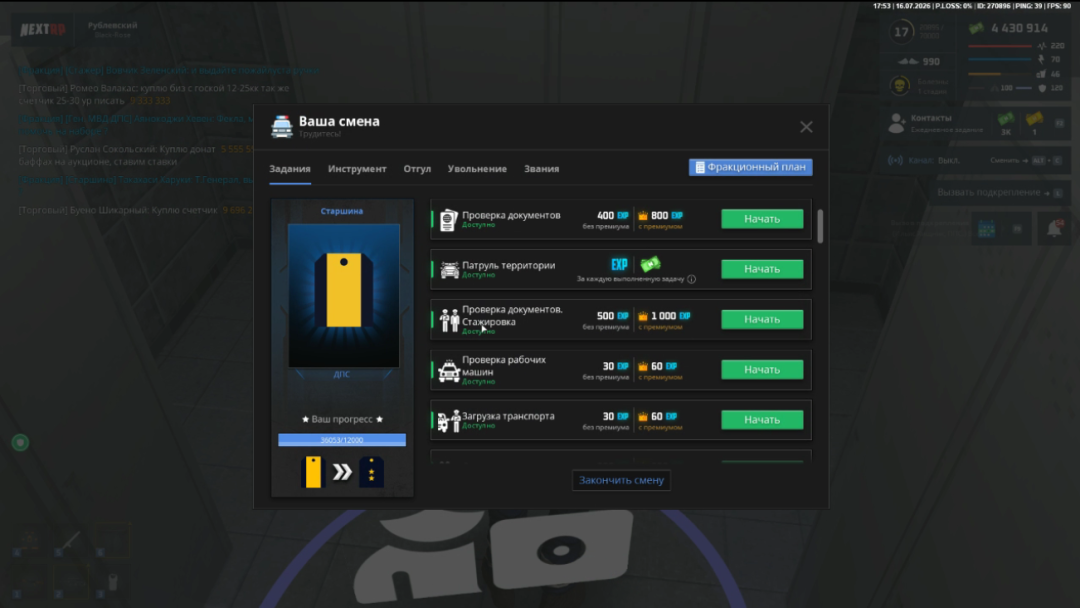Open the Инструмент tab
The height and width of the screenshot is (608, 1080).
[x=357, y=169]
